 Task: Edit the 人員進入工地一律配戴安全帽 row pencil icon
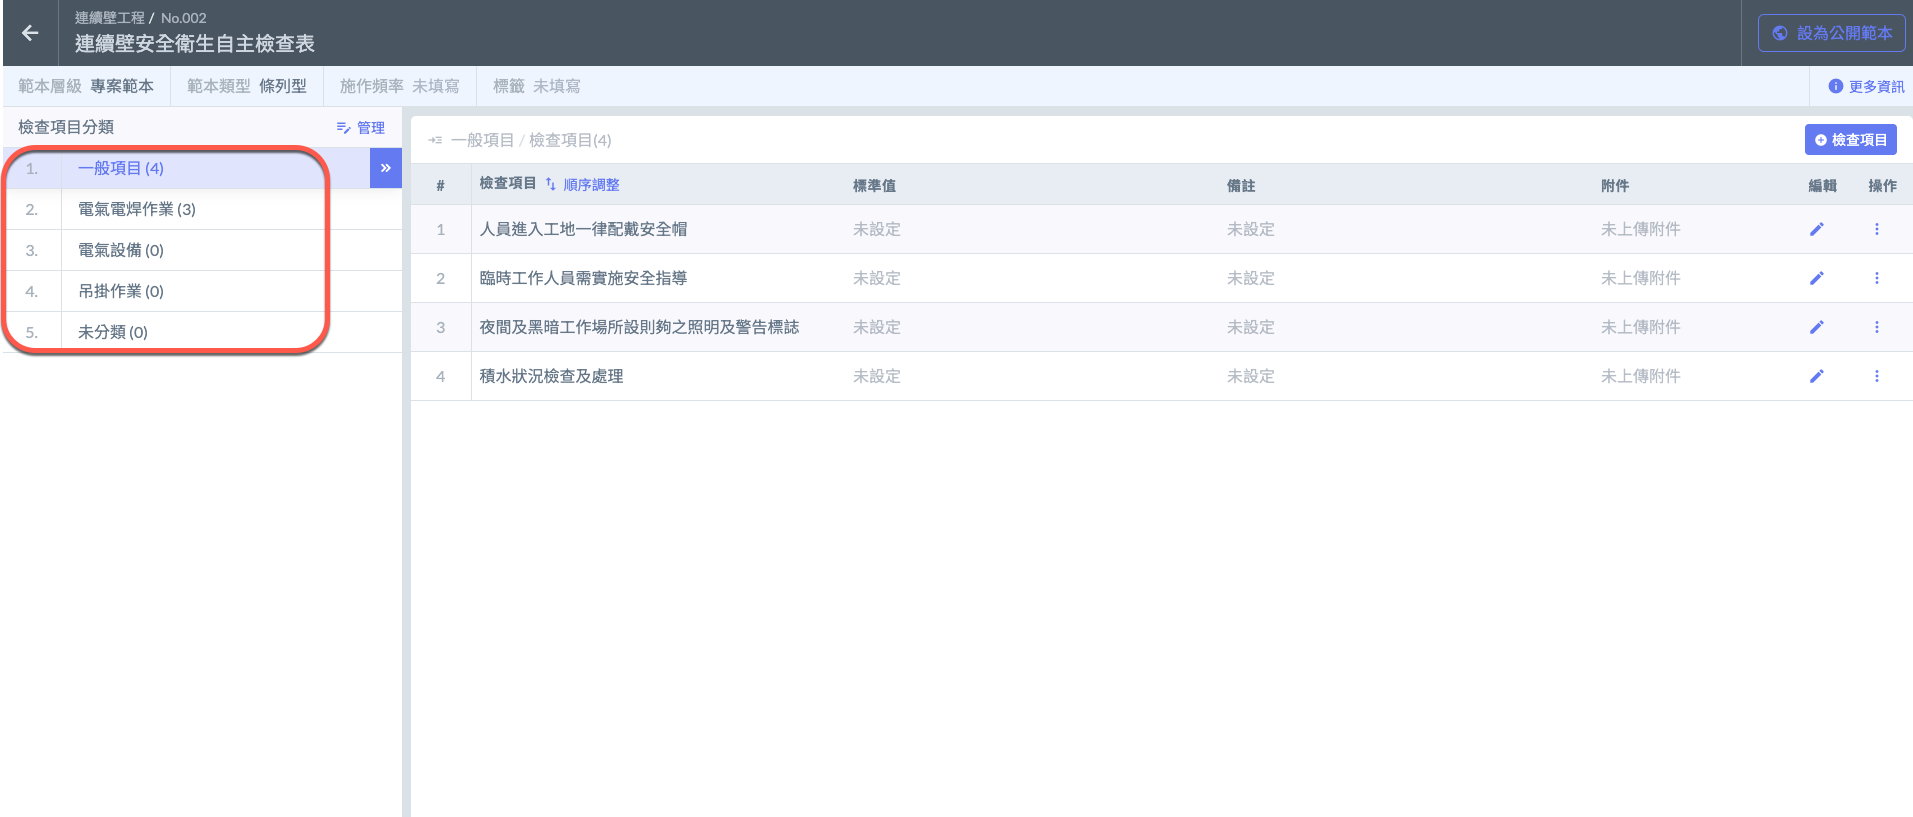pyautogui.click(x=1816, y=229)
